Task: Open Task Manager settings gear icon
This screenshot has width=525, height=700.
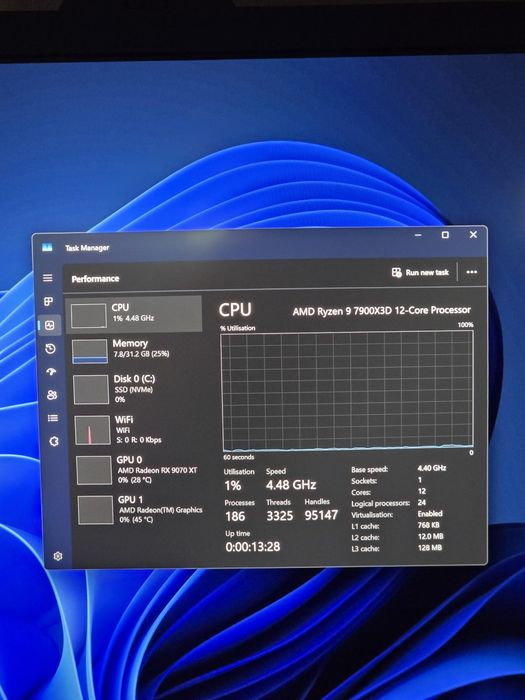Action: (58, 556)
